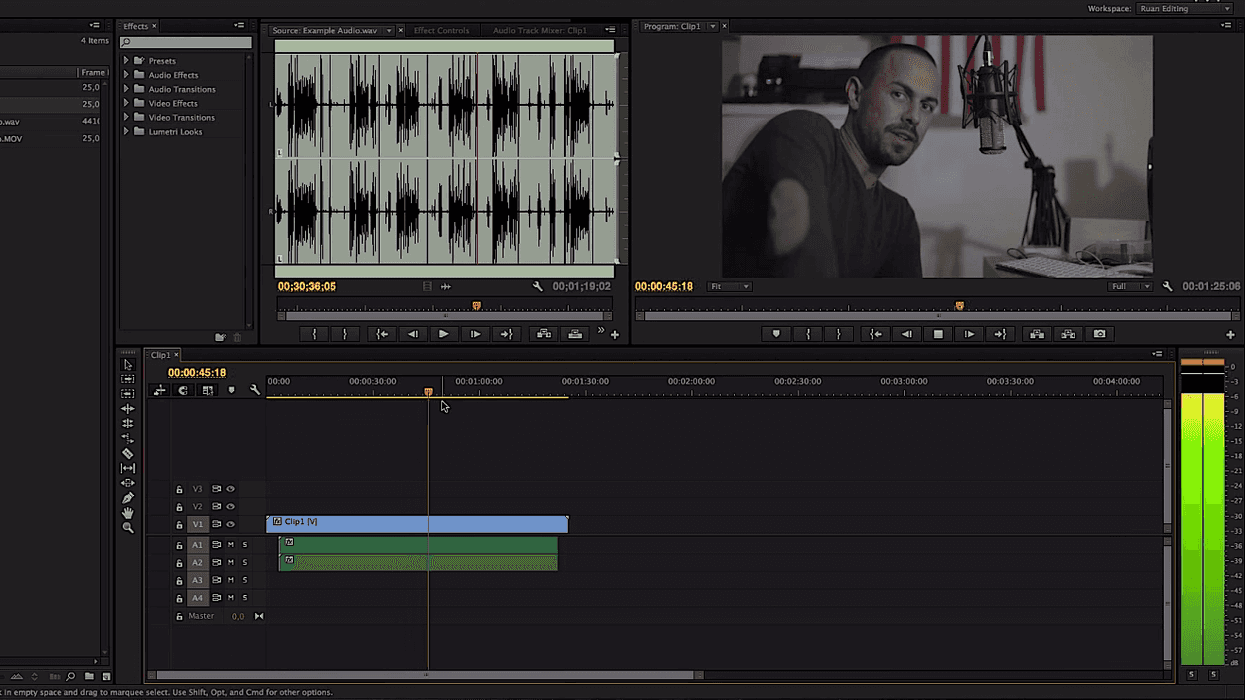Viewport: 1245px width, 700px height.
Task: Open Program monitor button editor plus
Action: 1230,335
